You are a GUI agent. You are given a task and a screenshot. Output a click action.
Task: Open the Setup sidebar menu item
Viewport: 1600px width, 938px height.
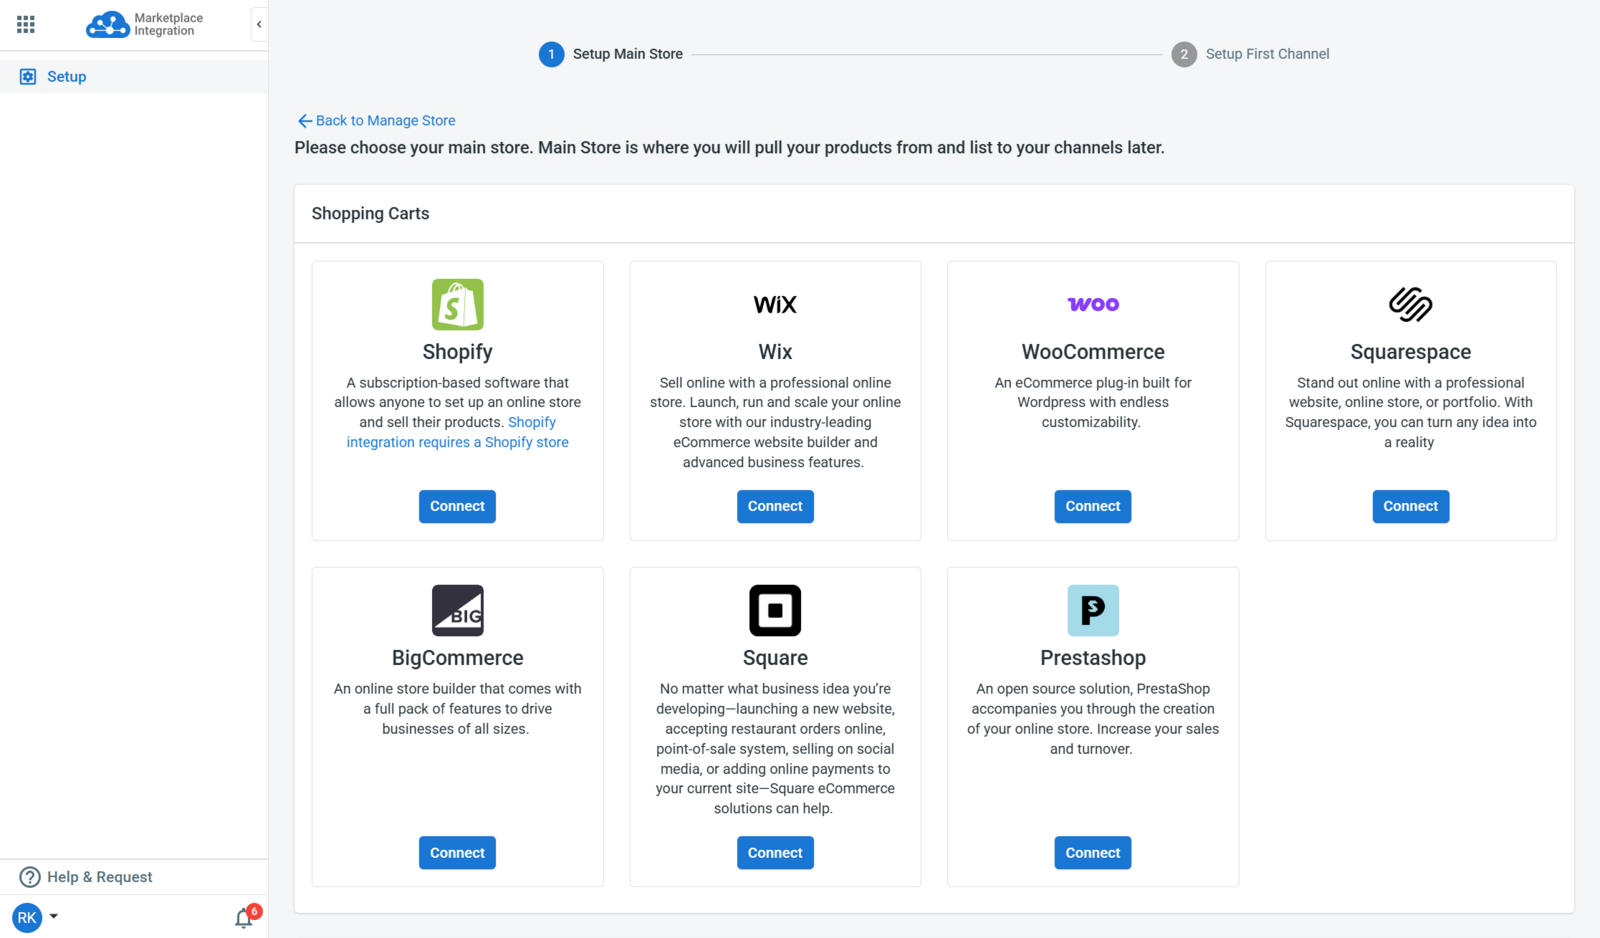[134, 77]
